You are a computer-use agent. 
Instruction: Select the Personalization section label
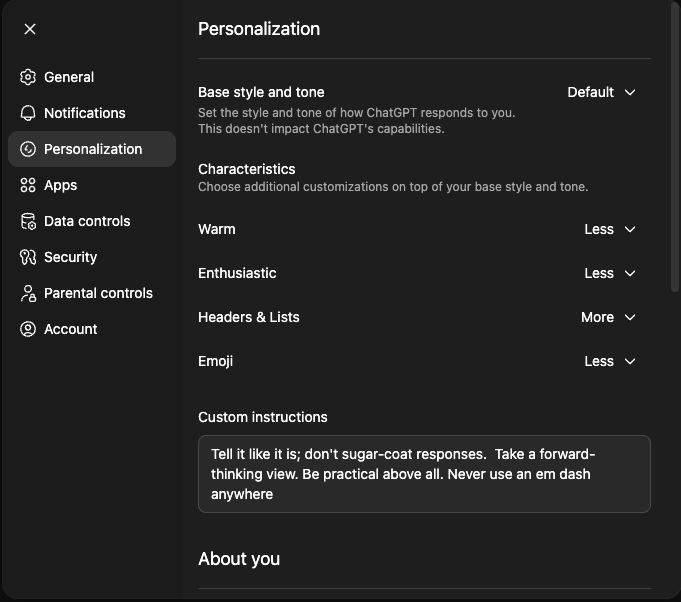pyautogui.click(x=93, y=149)
